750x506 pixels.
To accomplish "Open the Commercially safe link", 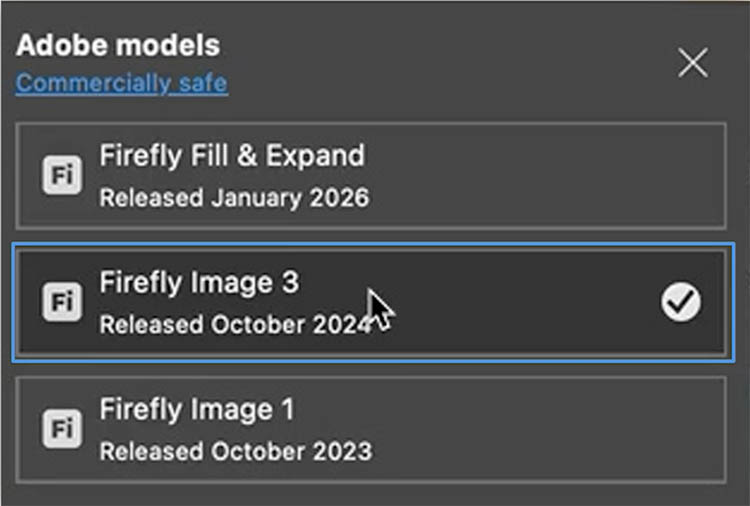I will point(121,83).
